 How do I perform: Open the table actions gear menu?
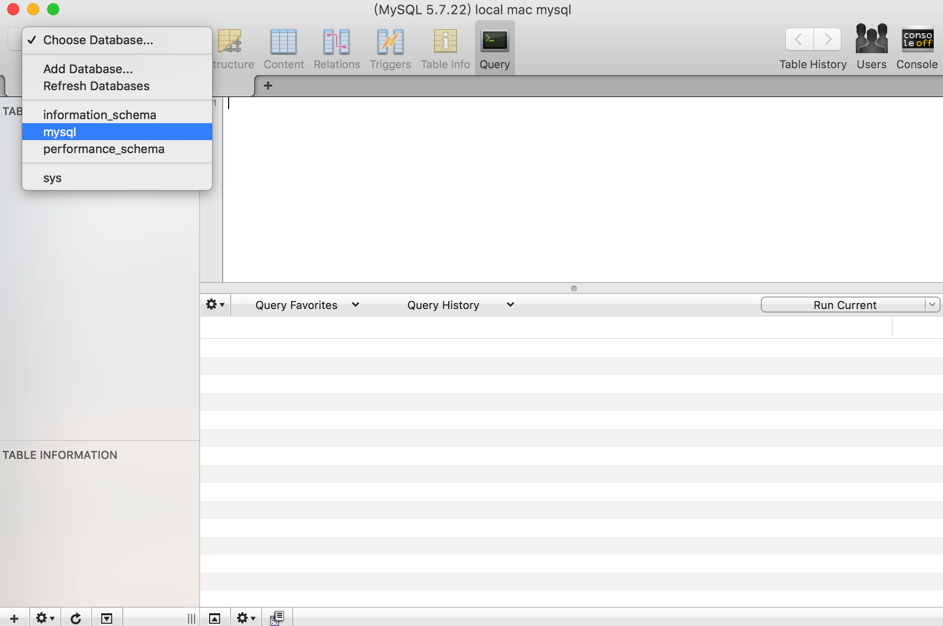tap(45, 618)
